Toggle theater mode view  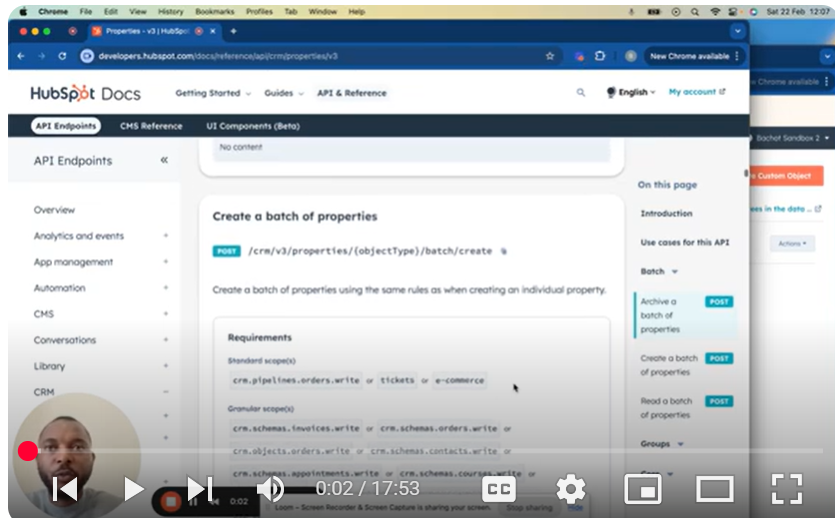pos(715,489)
